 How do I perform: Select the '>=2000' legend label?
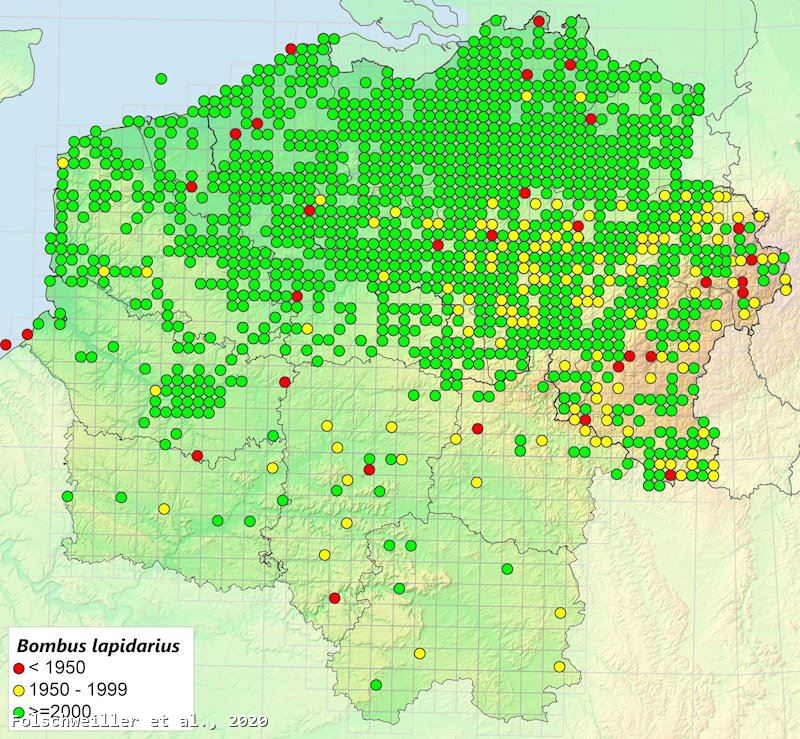click(x=60, y=711)
